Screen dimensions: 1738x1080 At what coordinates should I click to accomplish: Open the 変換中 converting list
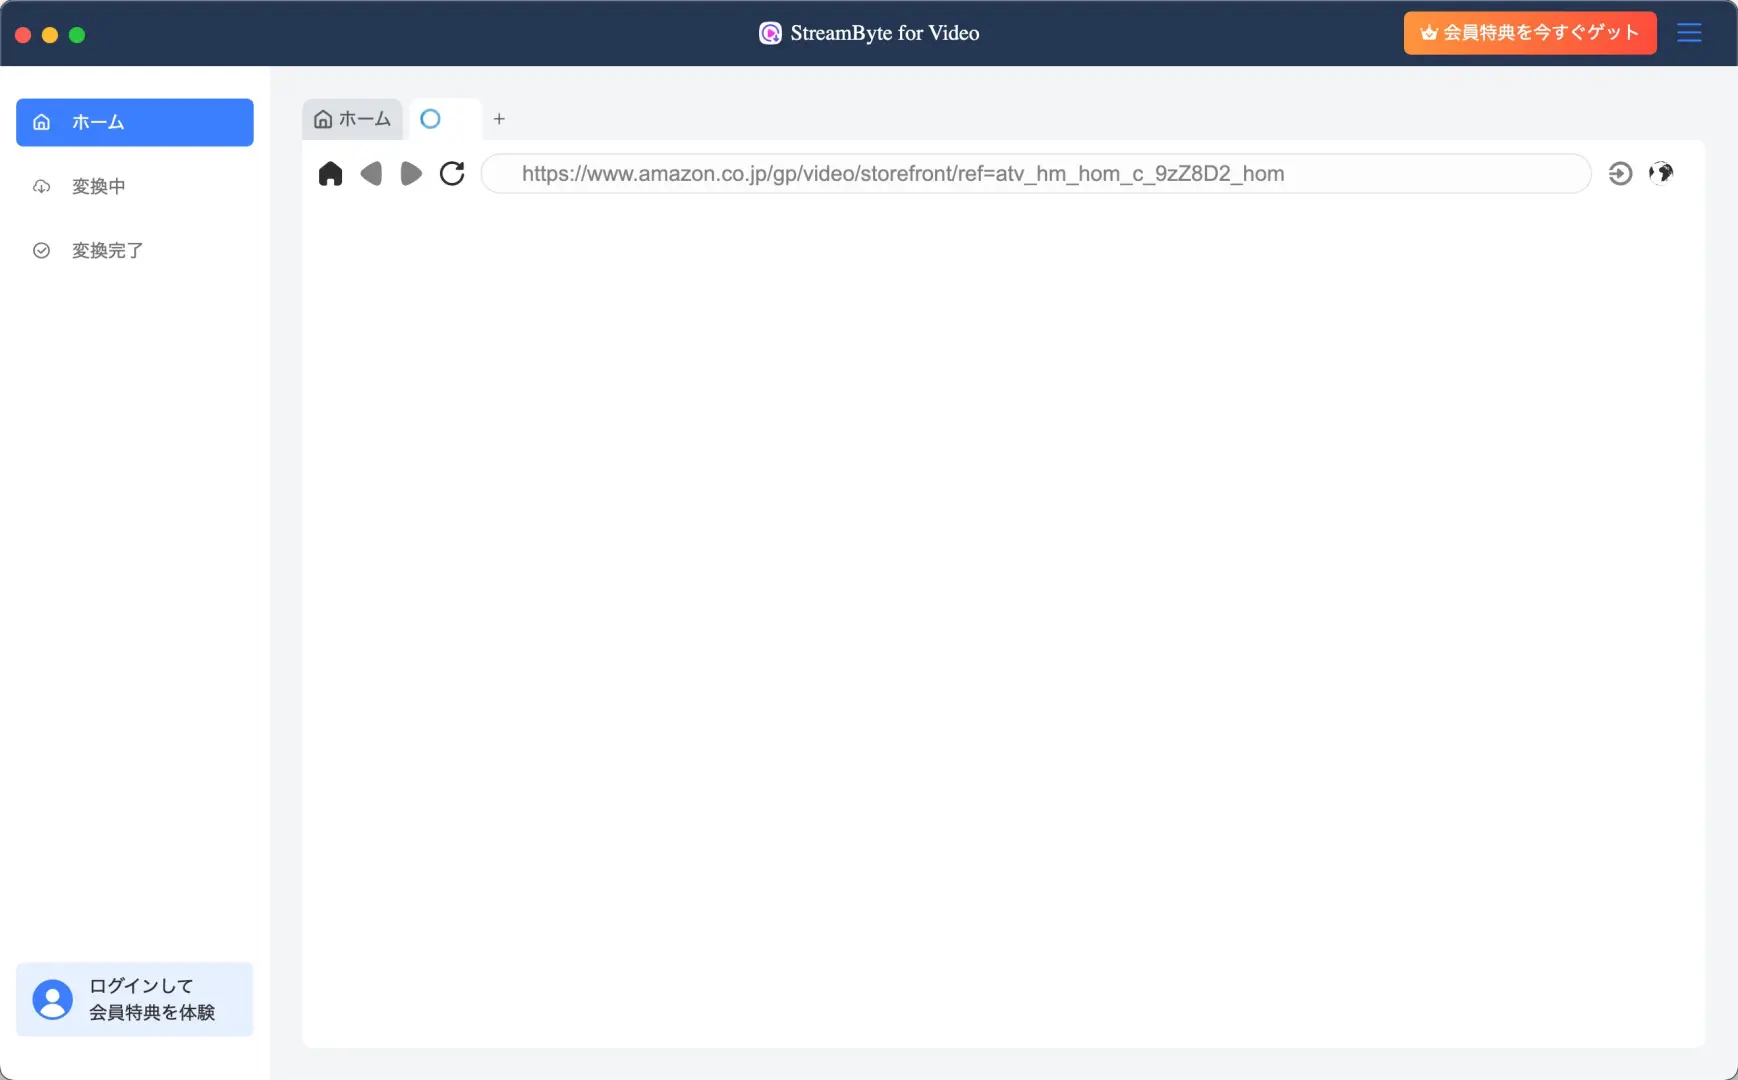(134, 186)
